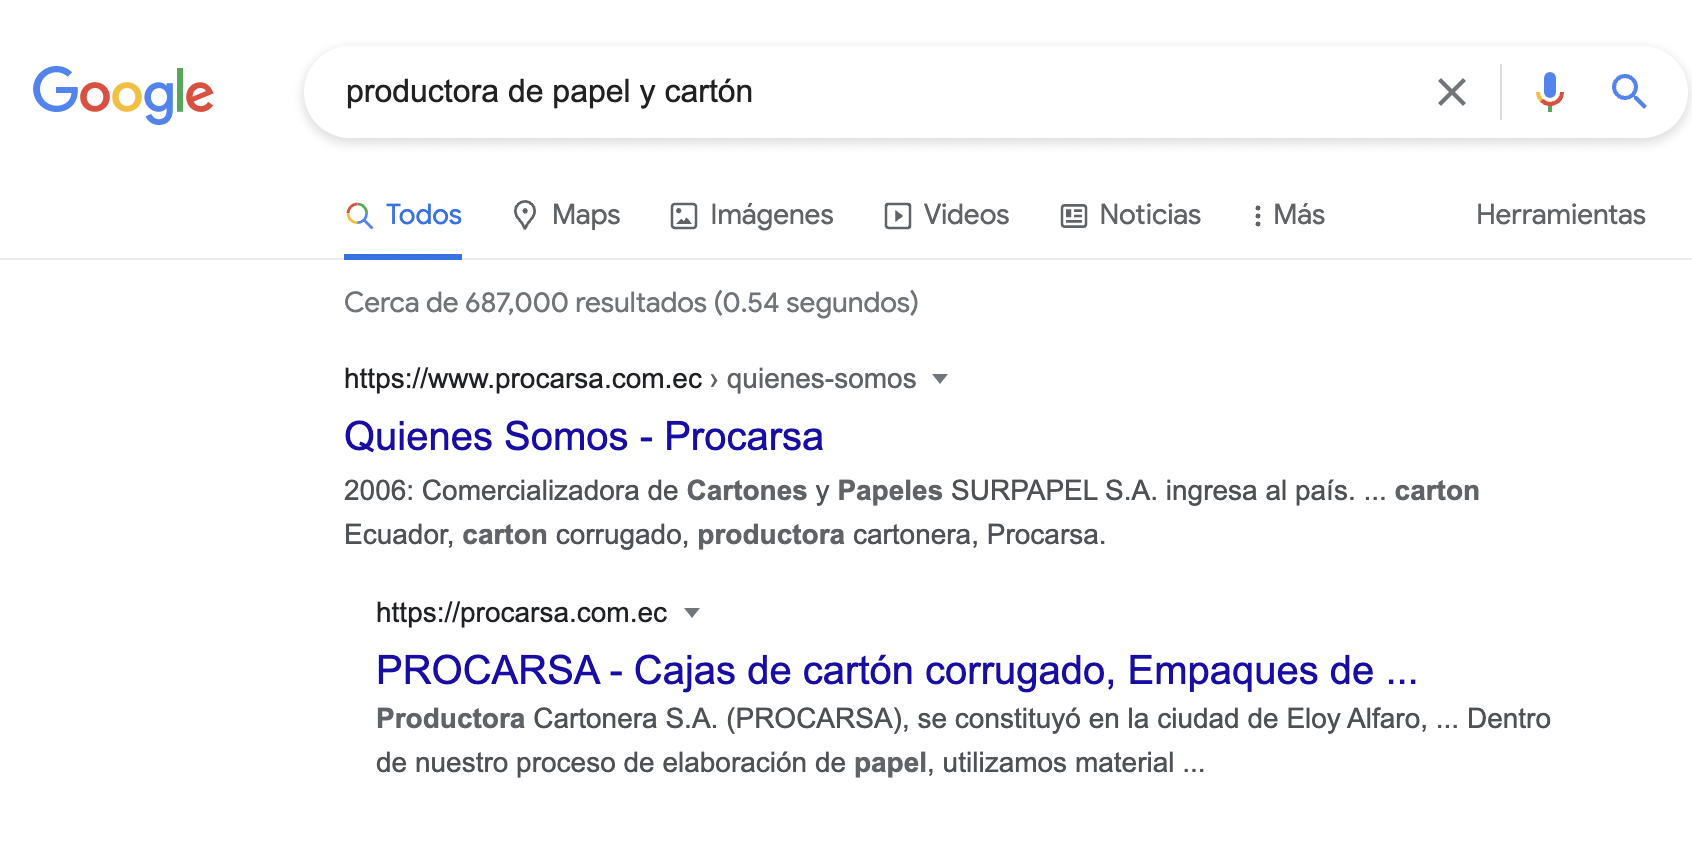Screen dimensions: 1692x860
Task: Click the snippet starting '2006: Comercializadora de Cartones'
Action: [x=912, y=513]
